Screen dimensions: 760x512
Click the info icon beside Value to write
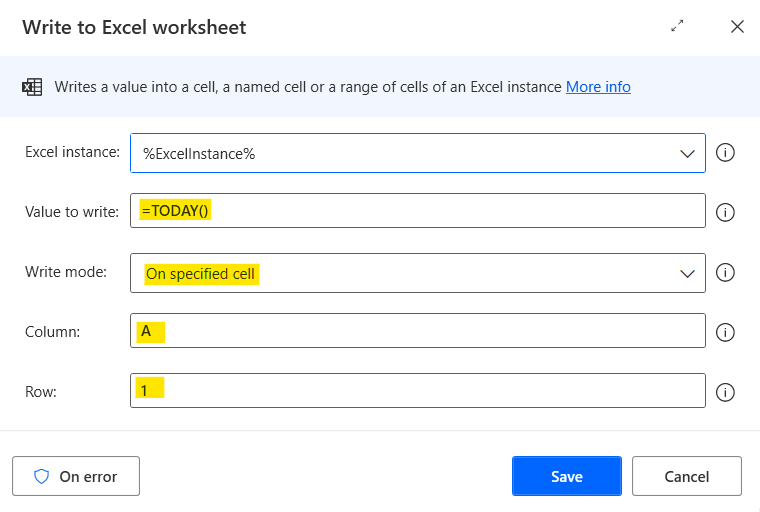click(727, 212)
